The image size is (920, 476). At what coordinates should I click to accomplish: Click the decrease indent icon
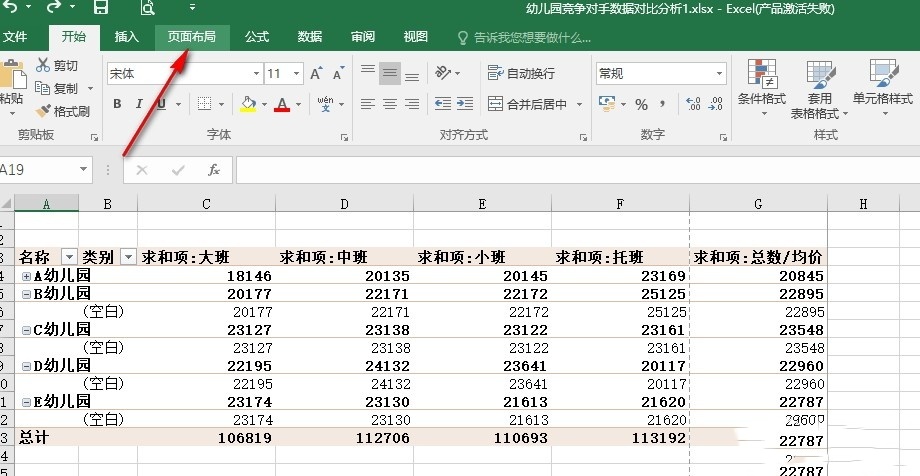tap(443, 104)
